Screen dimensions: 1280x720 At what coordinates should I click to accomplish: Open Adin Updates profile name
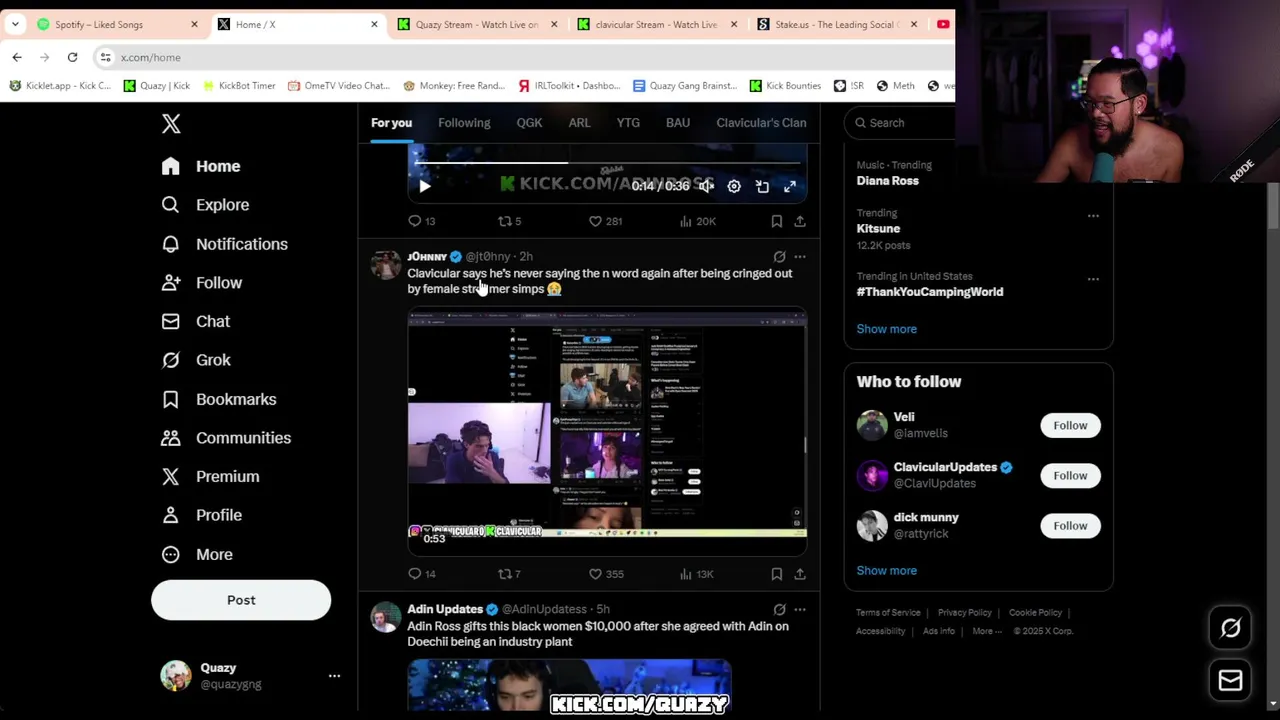click(445, 609)
